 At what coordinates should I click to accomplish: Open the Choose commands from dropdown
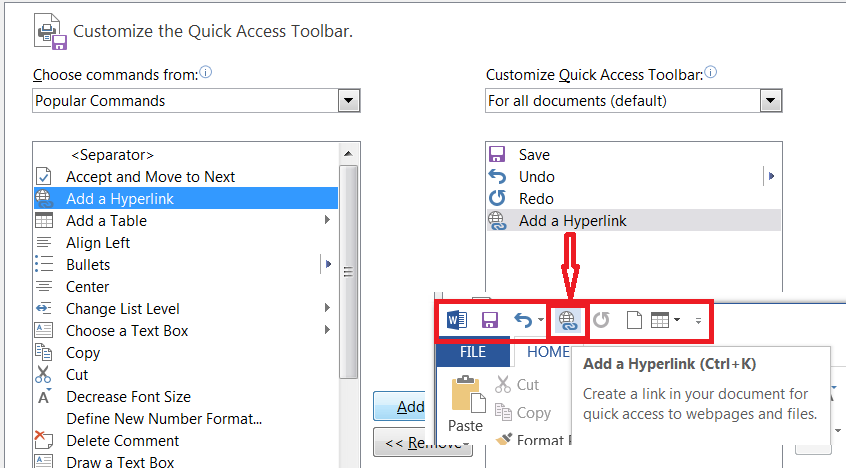click(x=348, y=100)
